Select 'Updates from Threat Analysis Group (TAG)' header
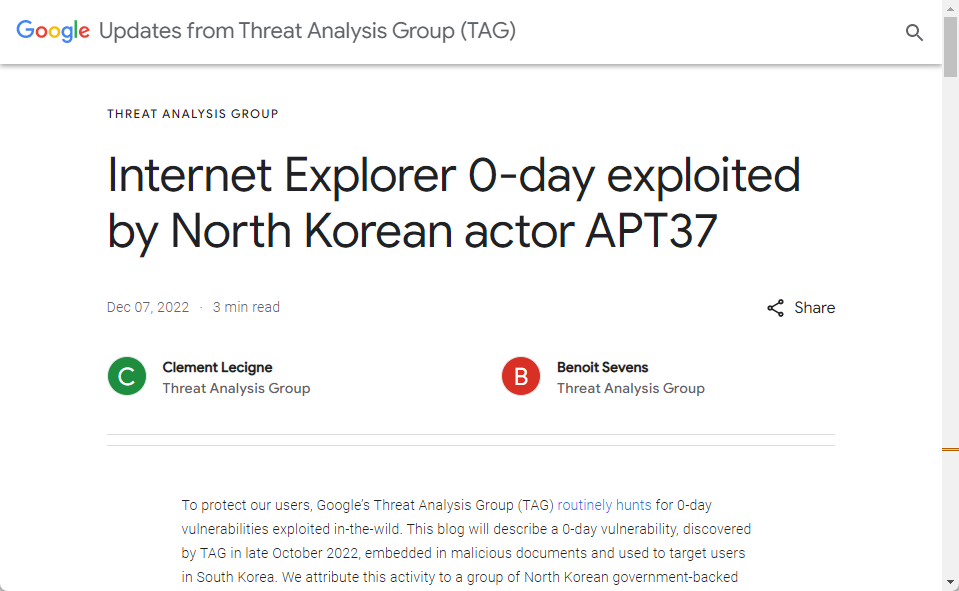 [x=306, y=31]
